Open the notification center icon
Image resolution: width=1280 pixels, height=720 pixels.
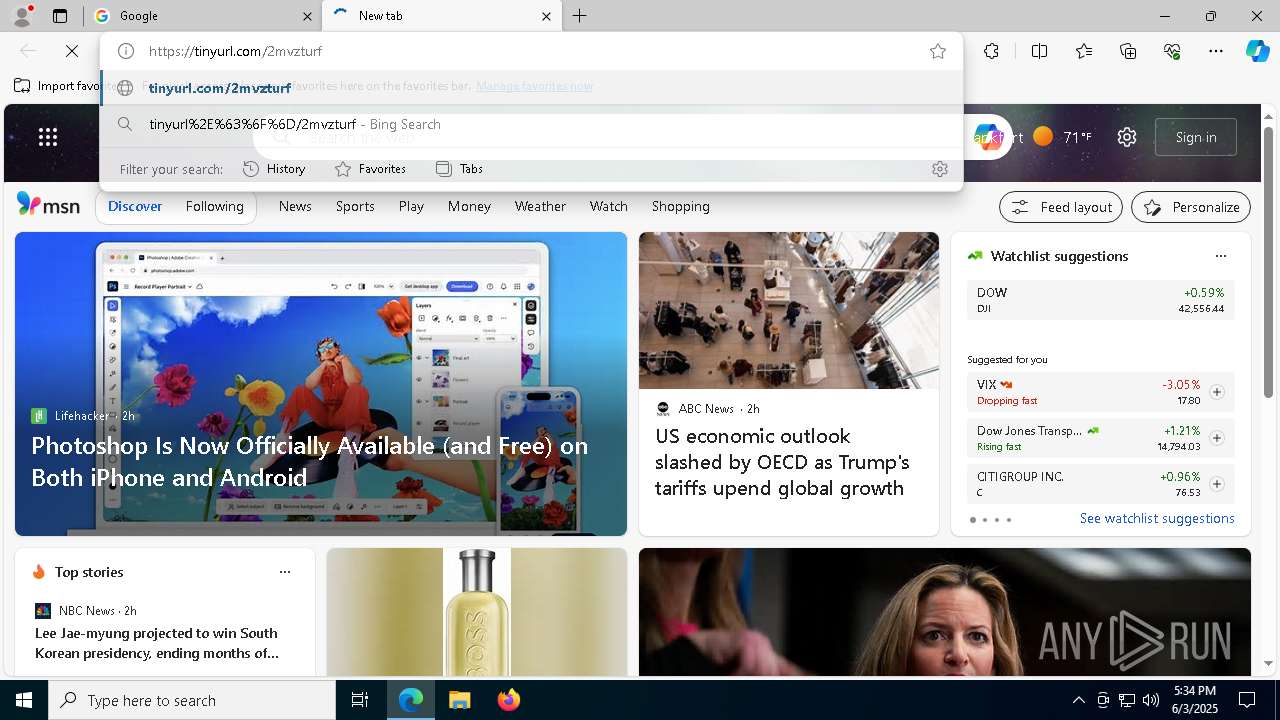pyautogui.click(x=1247, y=700)
